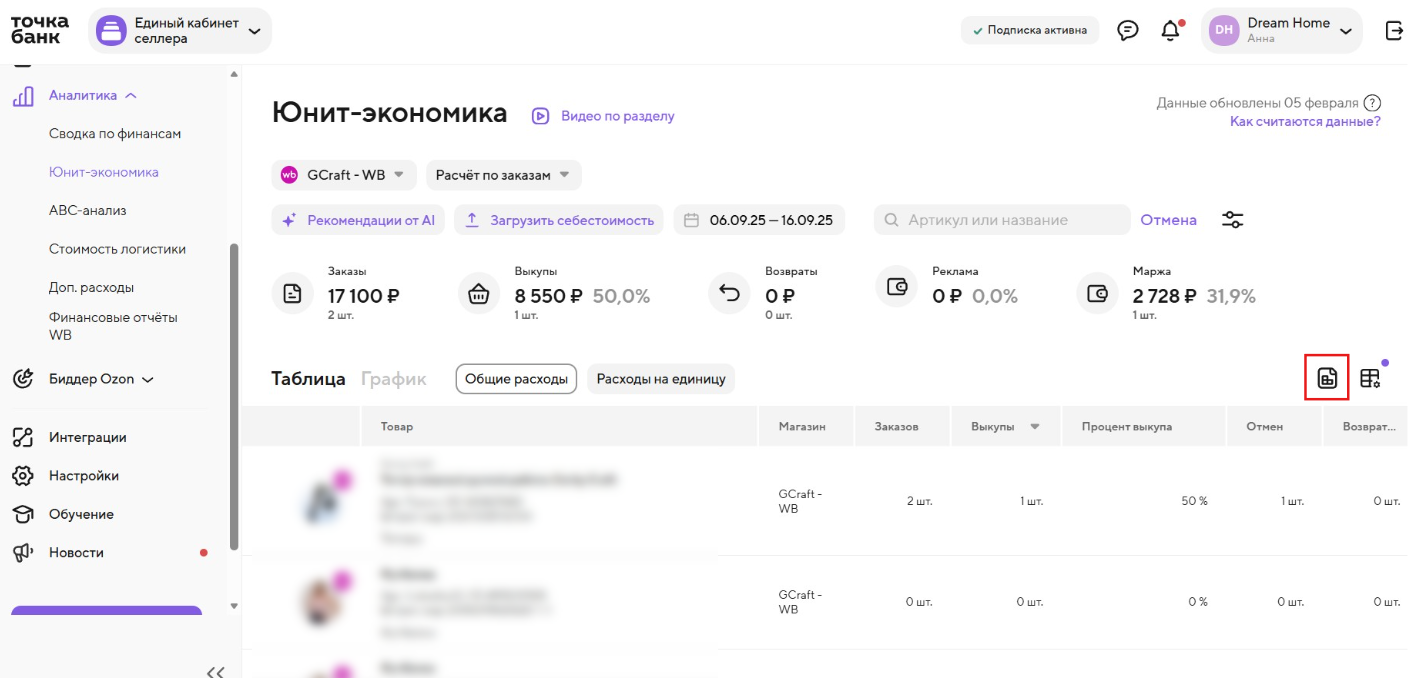The width and height of the screenshot is (1412, 678).
Task: Go to Доп. расходы
Action: tap(91, 288)
